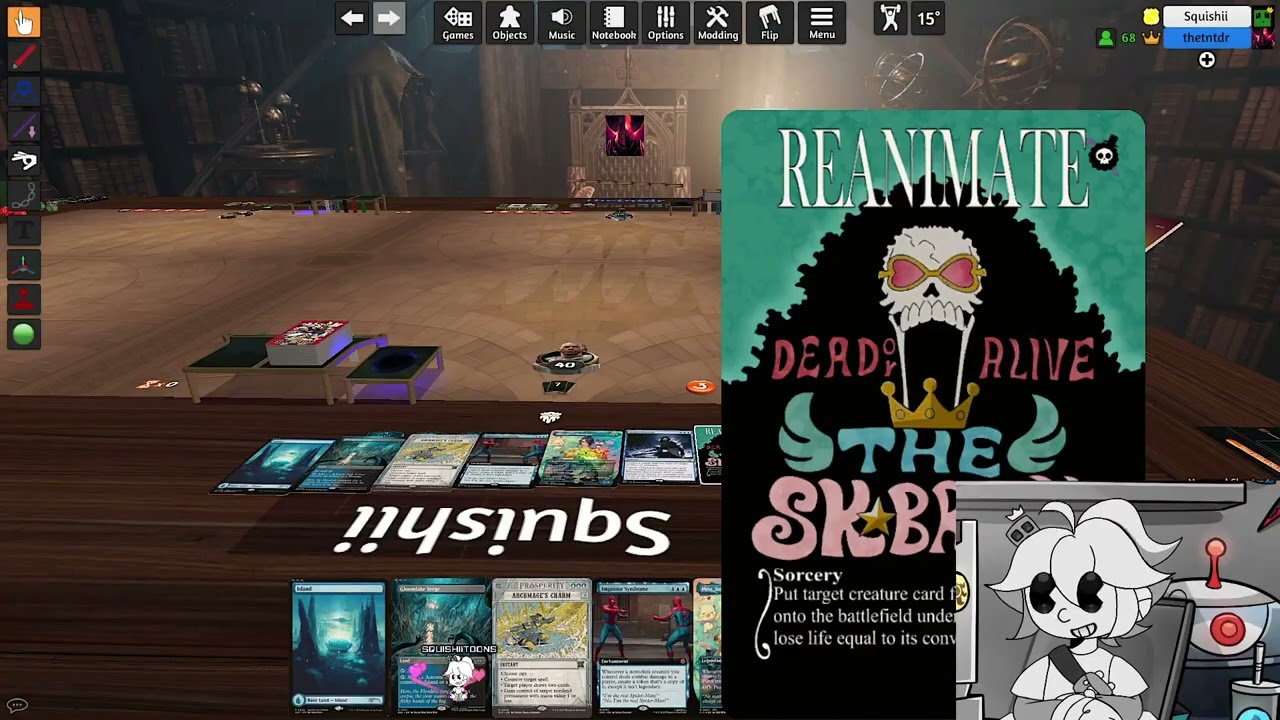Click the 40 life counter token
Image resolution: width=1280 pixels, height=720 pixels.
point(566,360)
